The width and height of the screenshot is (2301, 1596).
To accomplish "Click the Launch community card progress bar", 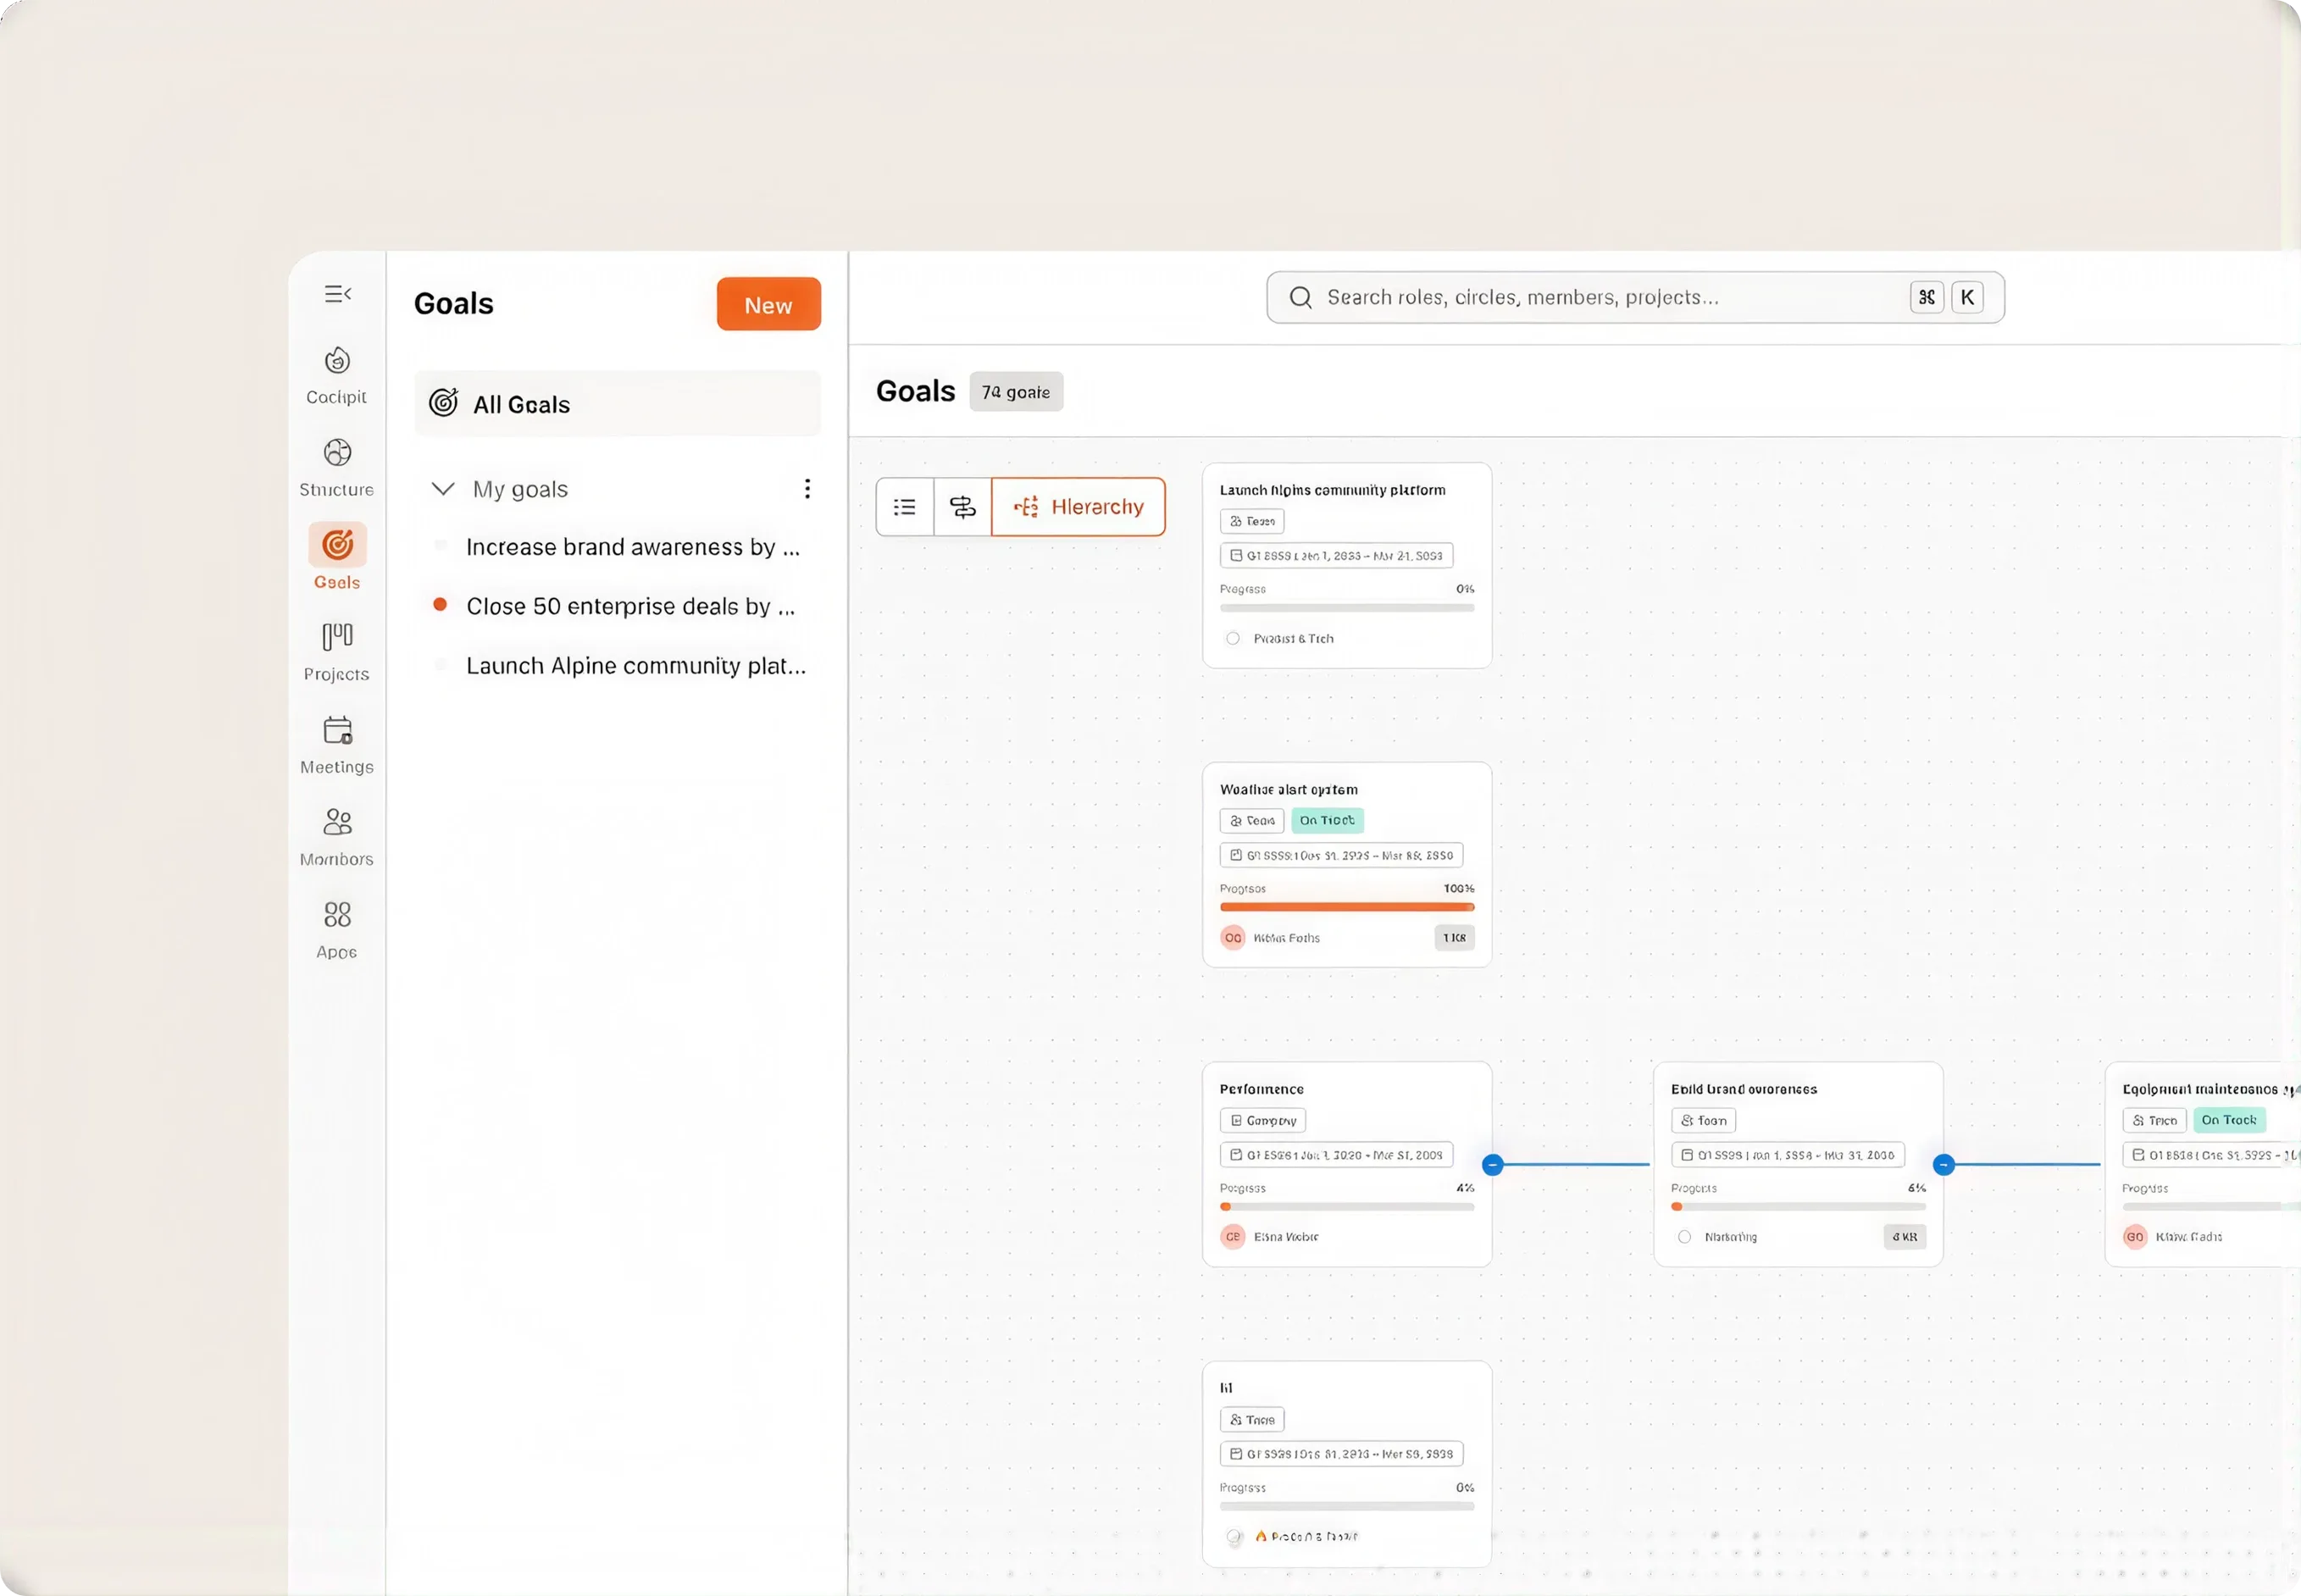I will 1347,608.
